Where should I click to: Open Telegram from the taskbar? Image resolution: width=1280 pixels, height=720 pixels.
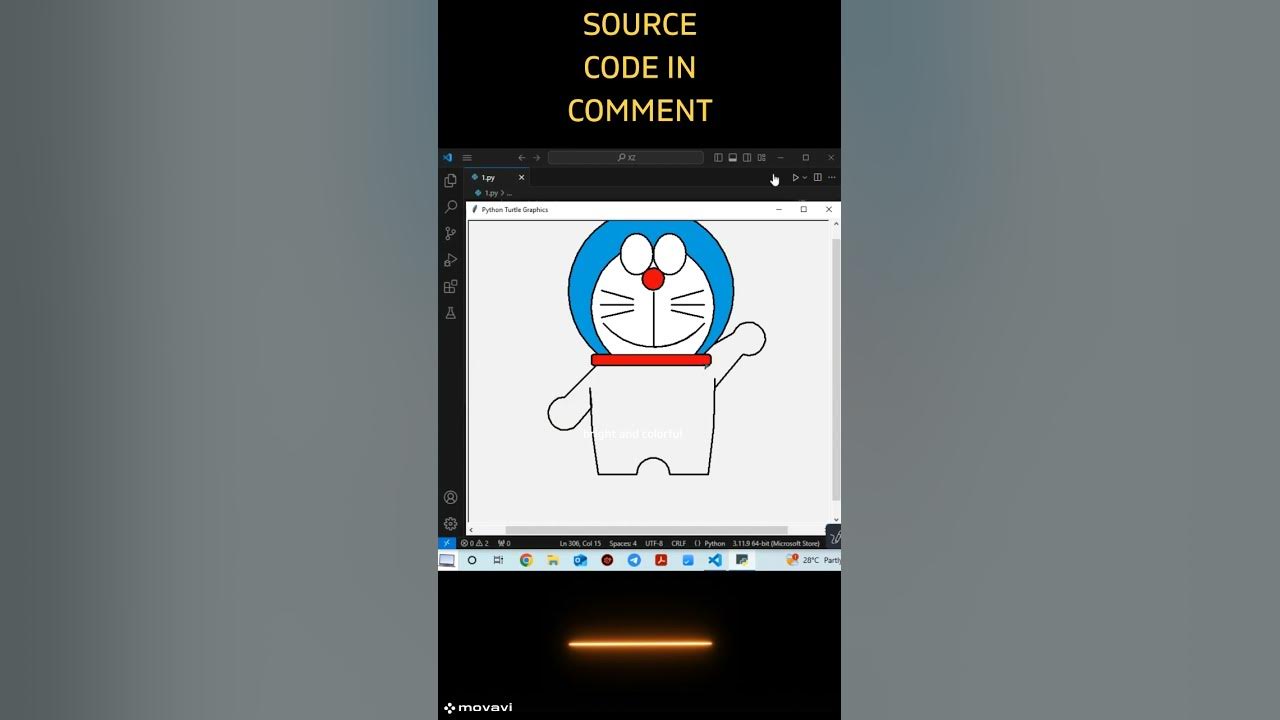[x=634, y=560]
